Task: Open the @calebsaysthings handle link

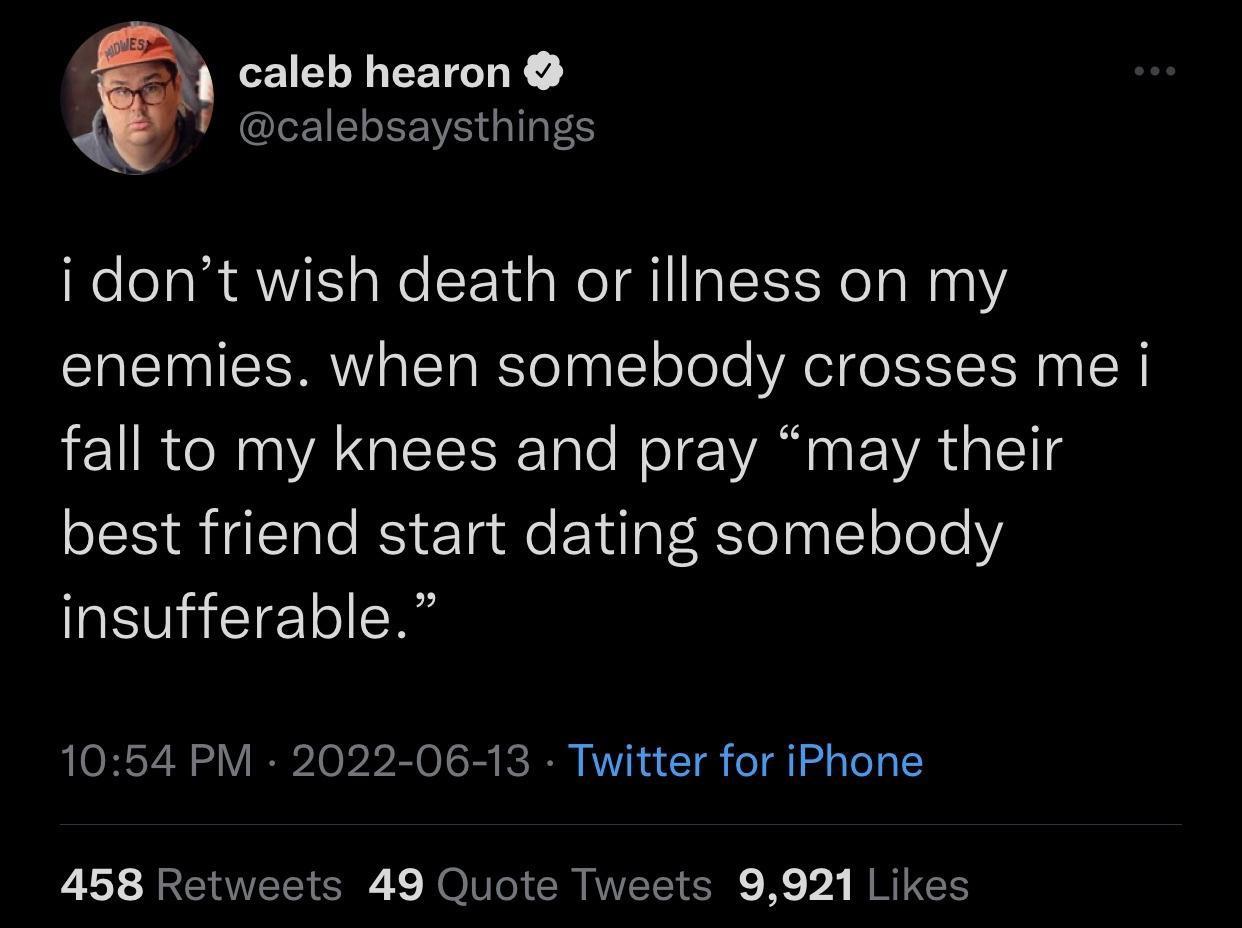Action: [x=416, y=126]
